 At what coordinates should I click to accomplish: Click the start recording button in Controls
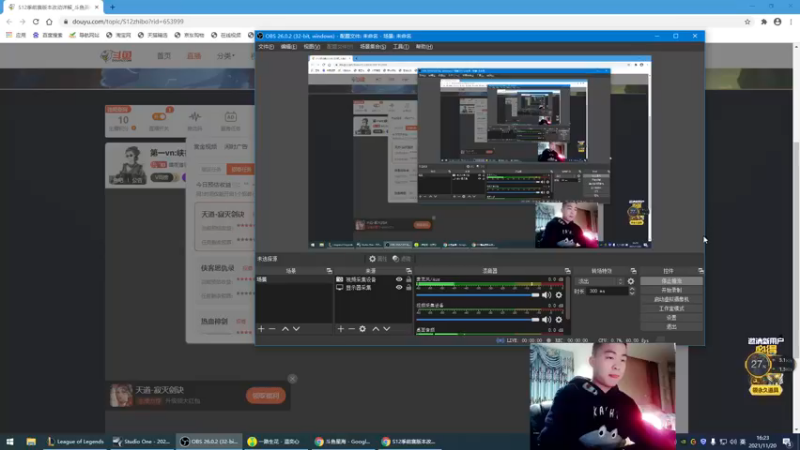point(671,290)
